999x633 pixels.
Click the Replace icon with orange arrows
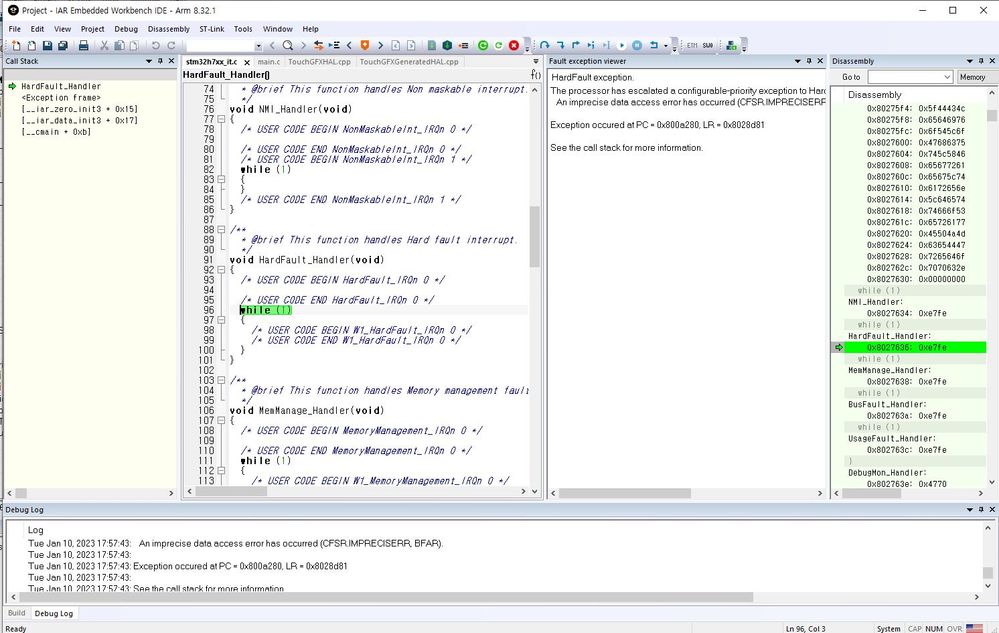point(318,45)
